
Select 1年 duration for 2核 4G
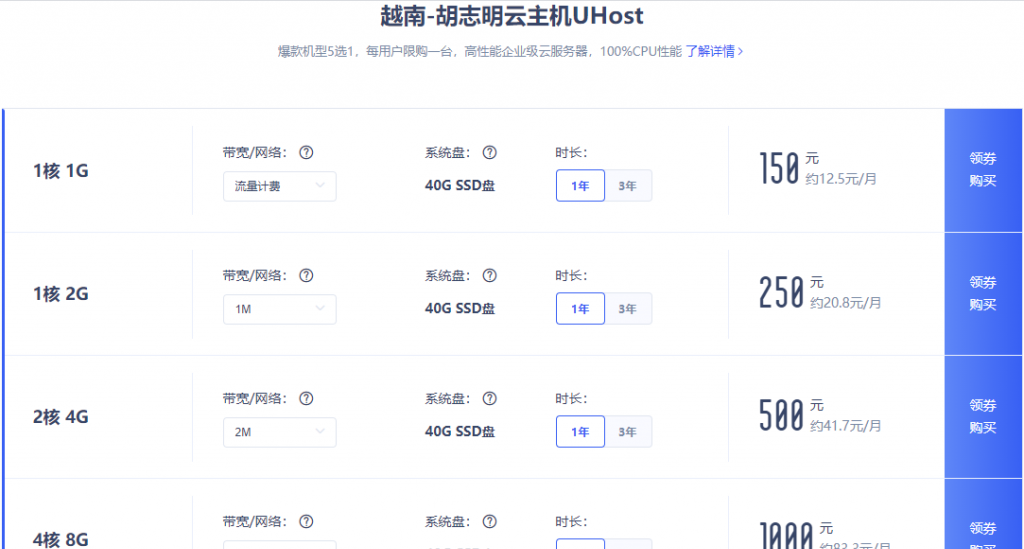(580, 431)
